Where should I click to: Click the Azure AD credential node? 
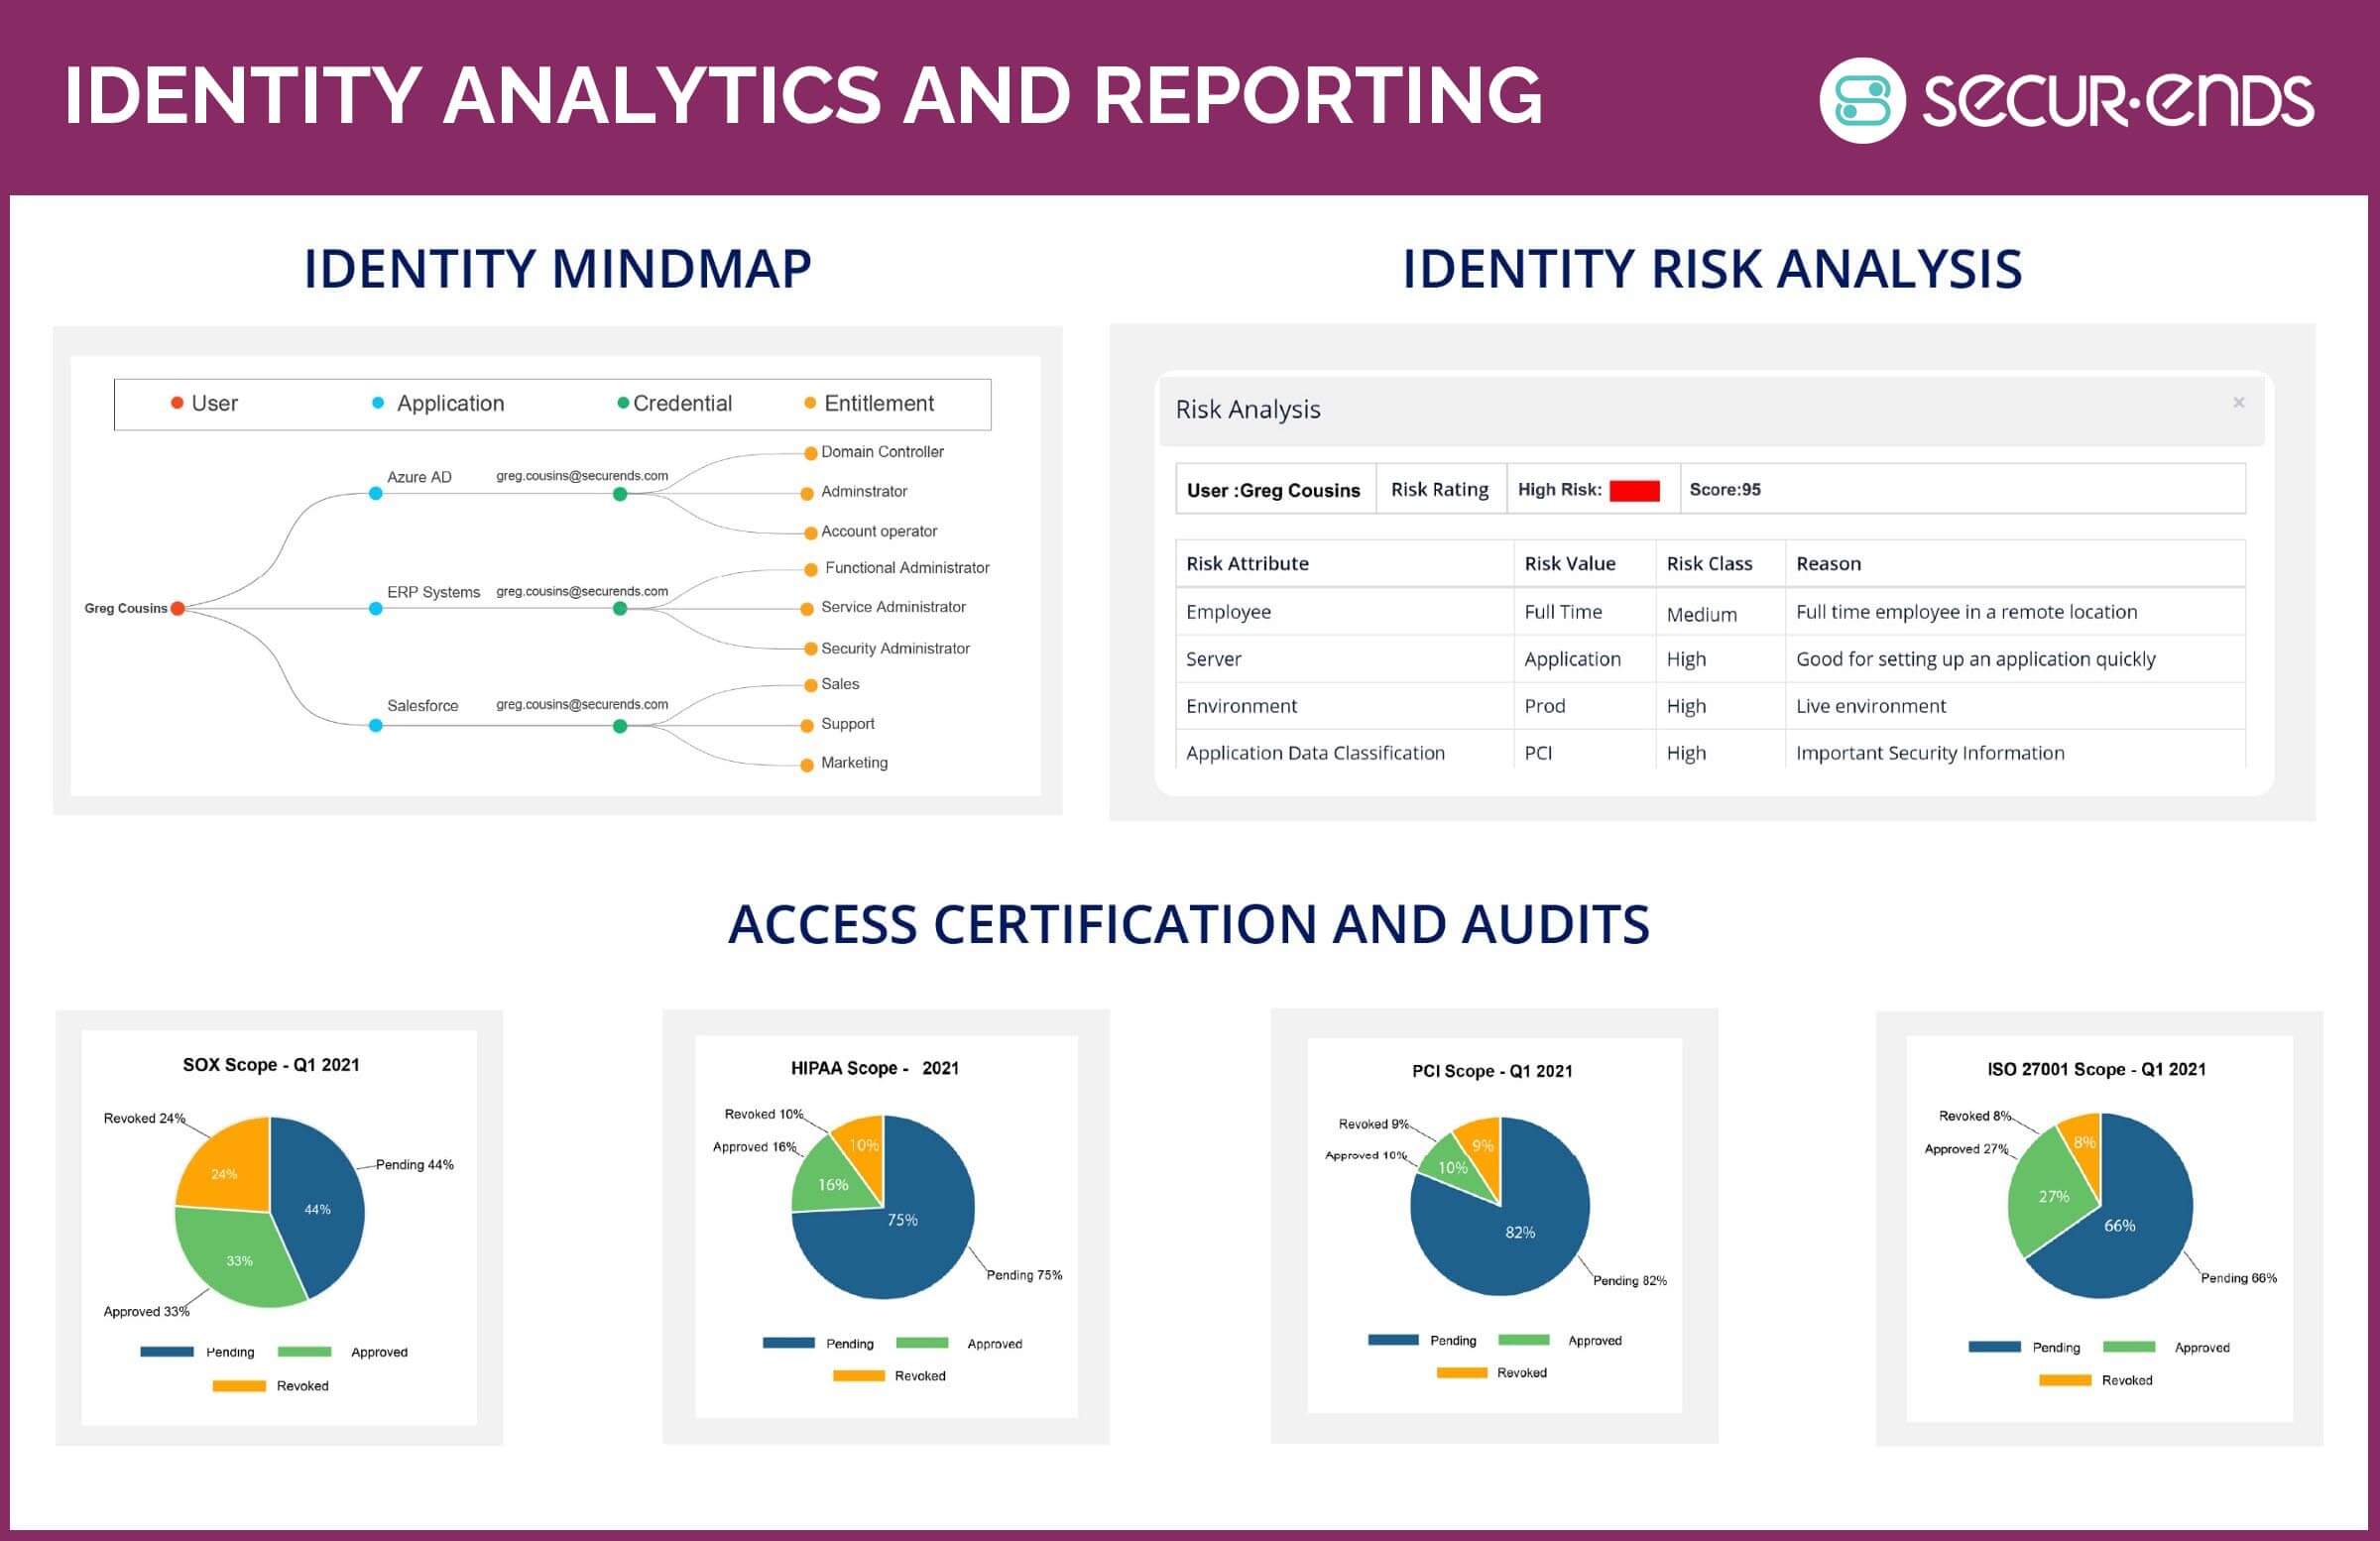pyautogui.click(x=620, y=494)
